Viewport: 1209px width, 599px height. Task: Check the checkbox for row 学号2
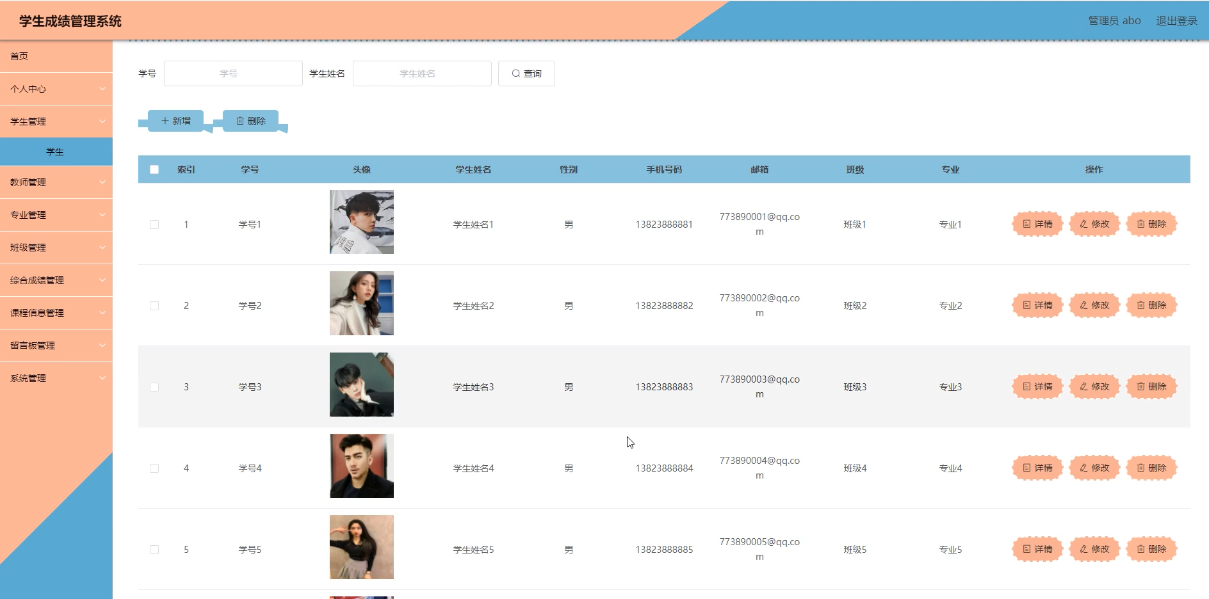click(x=154, y=305)
